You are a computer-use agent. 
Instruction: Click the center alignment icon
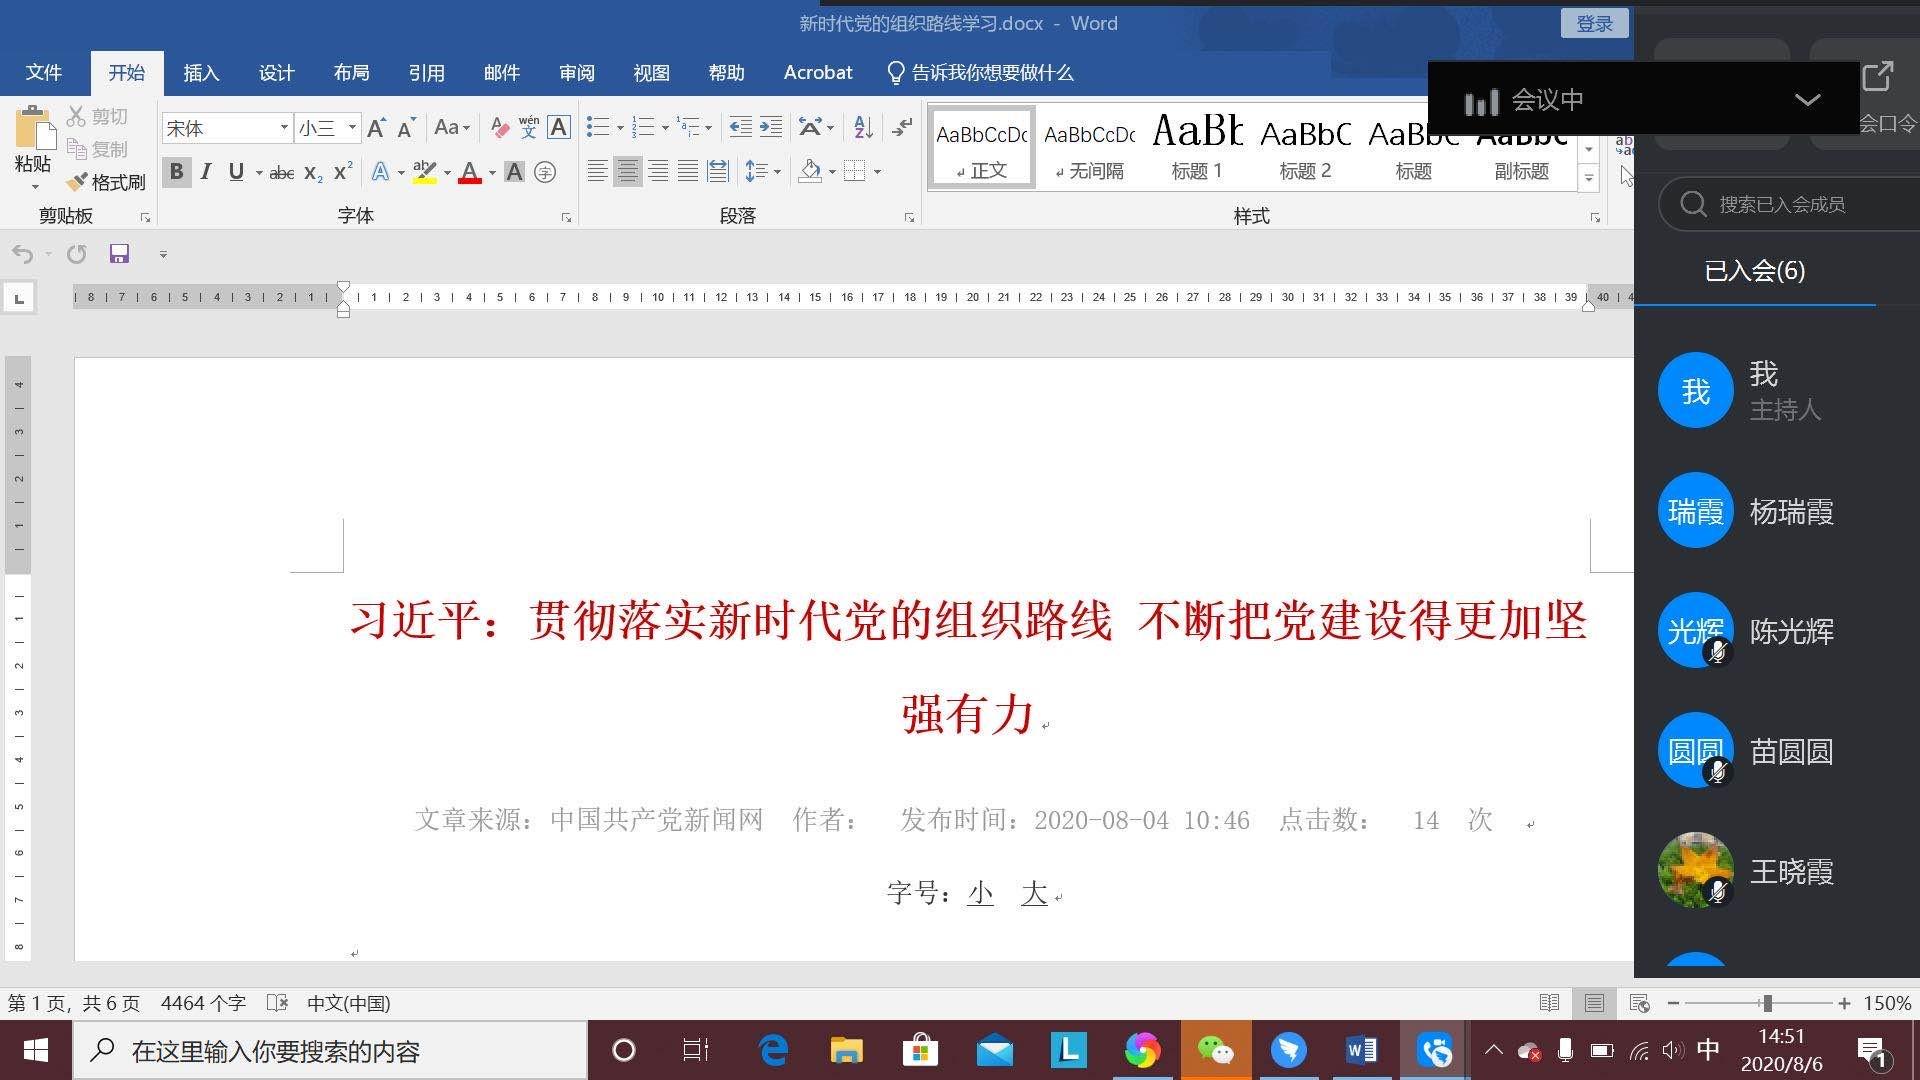tap(627, 172)
